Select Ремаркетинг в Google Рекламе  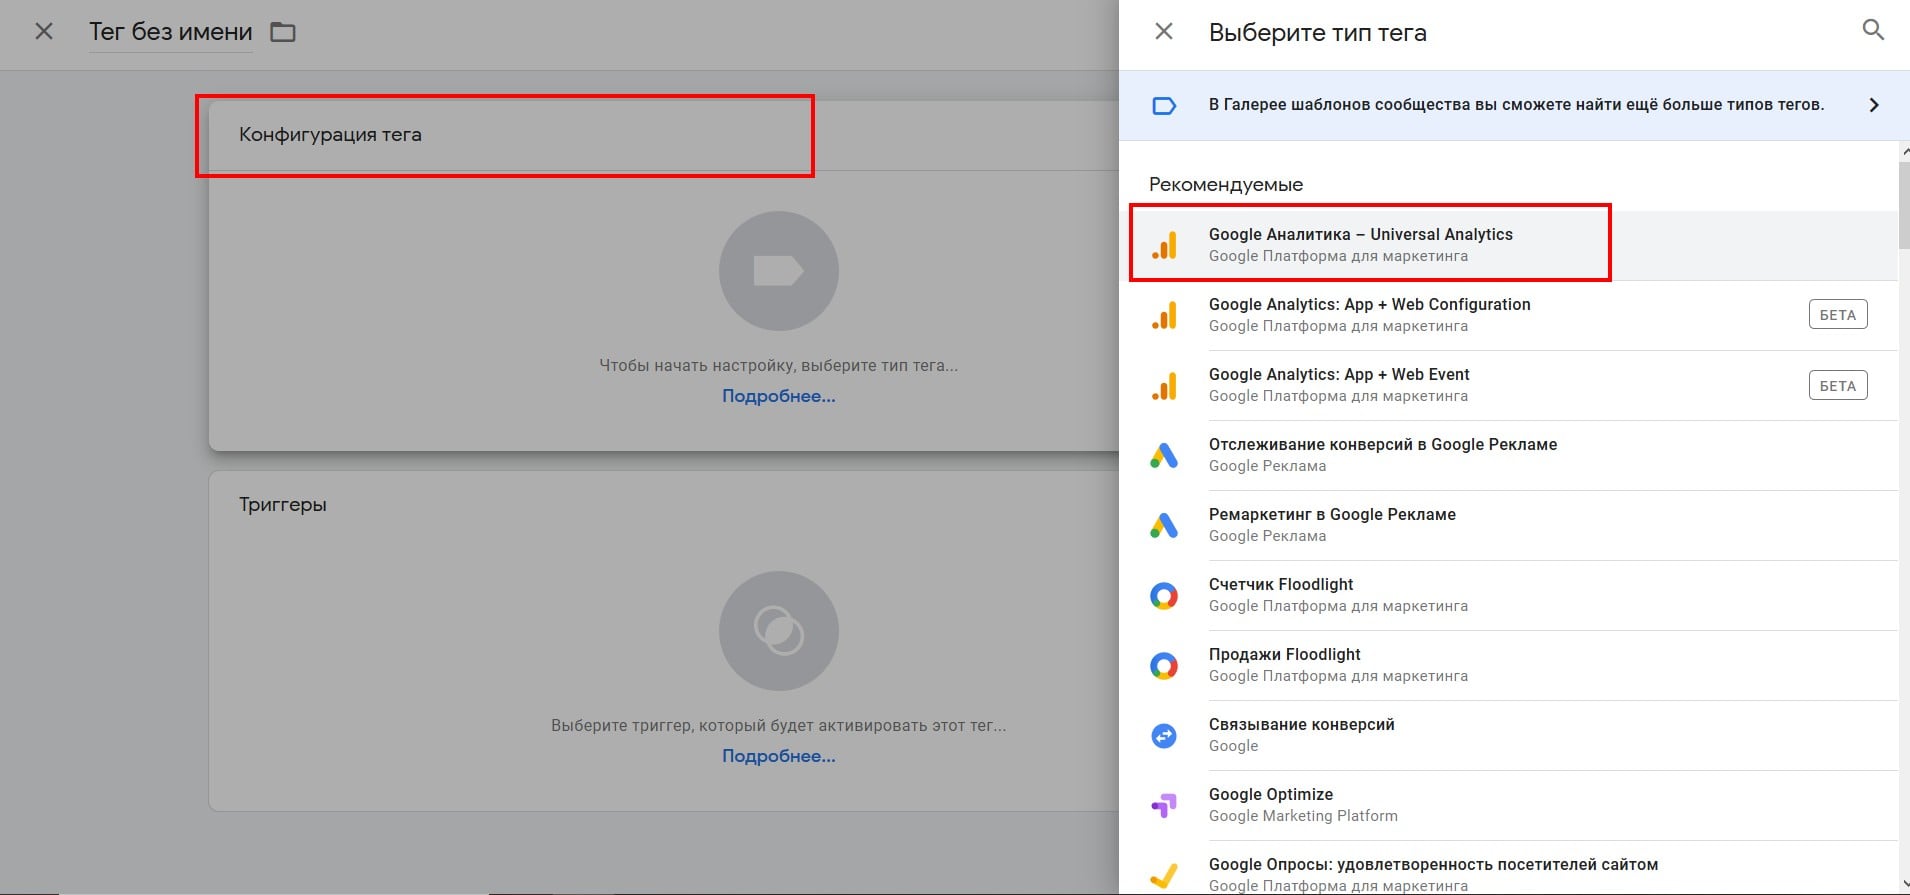(x=1331, y=525)
